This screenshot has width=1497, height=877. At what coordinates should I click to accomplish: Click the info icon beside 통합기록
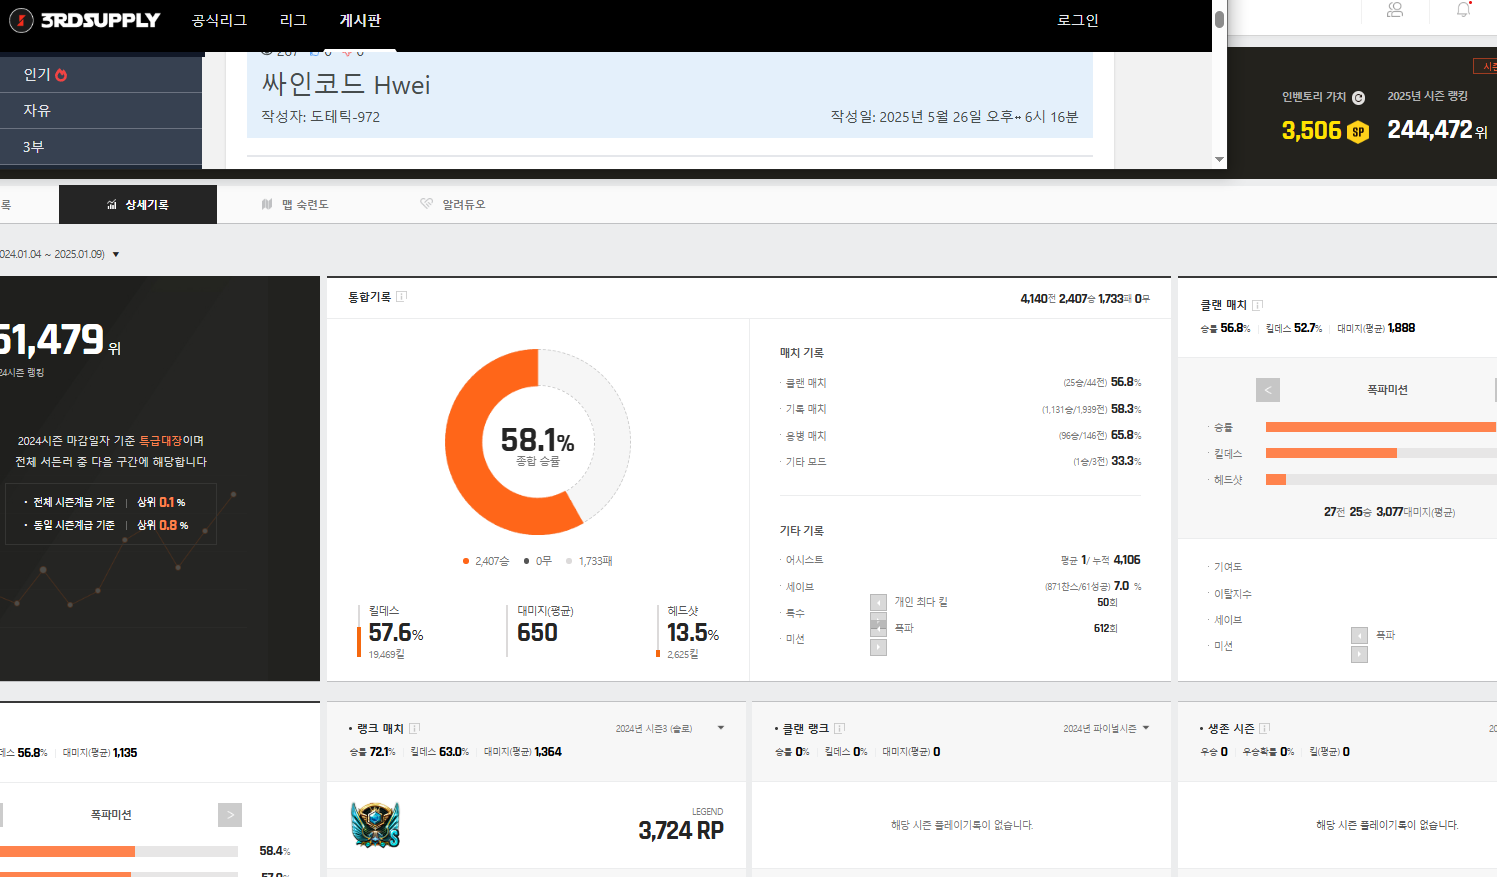[x=401, y=297]
